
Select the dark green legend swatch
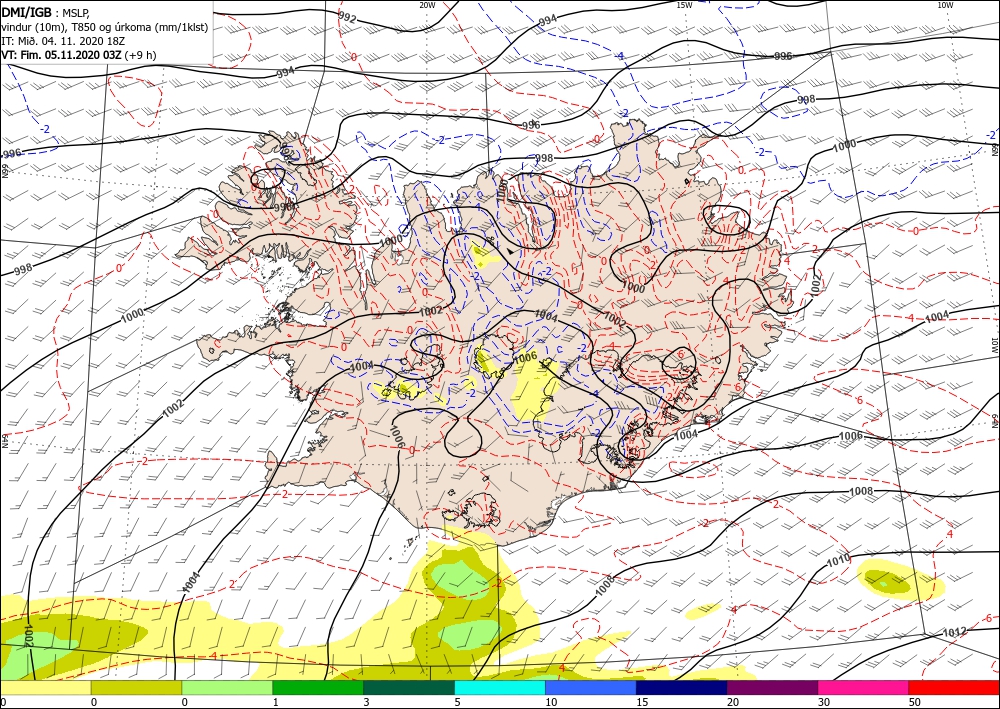(409, 687)
